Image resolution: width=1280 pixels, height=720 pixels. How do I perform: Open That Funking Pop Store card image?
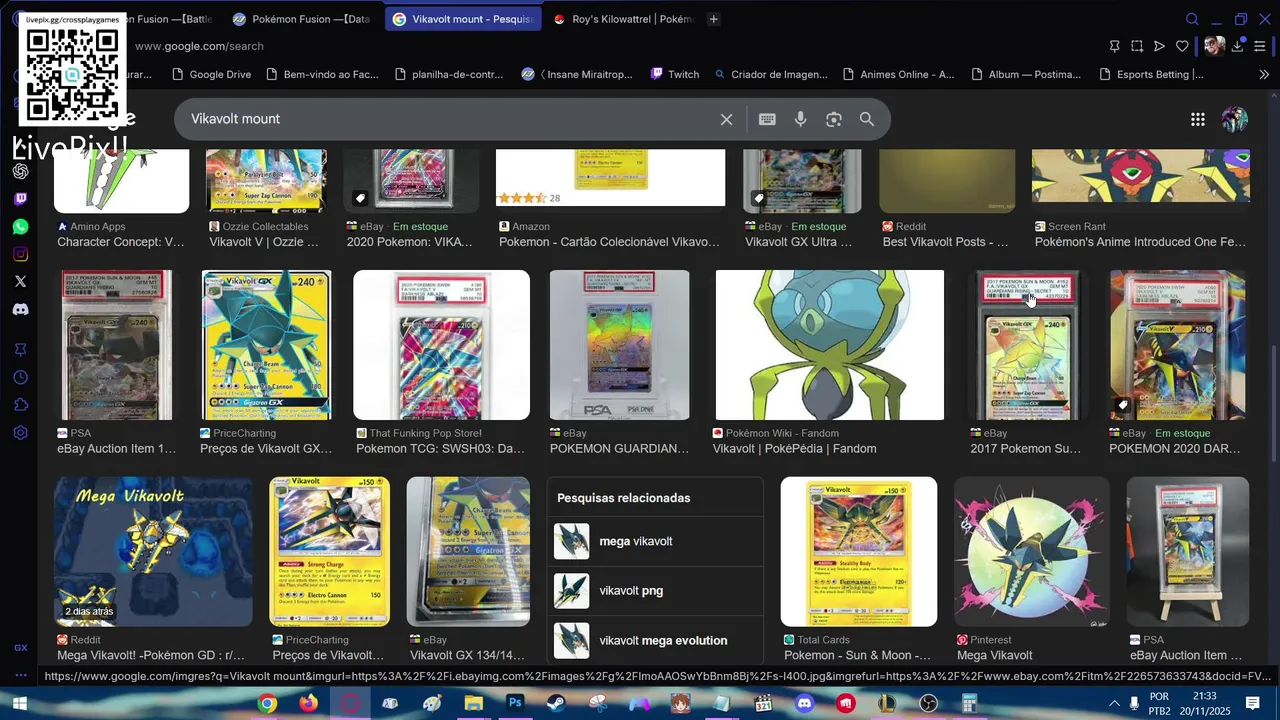coord(441,345)
